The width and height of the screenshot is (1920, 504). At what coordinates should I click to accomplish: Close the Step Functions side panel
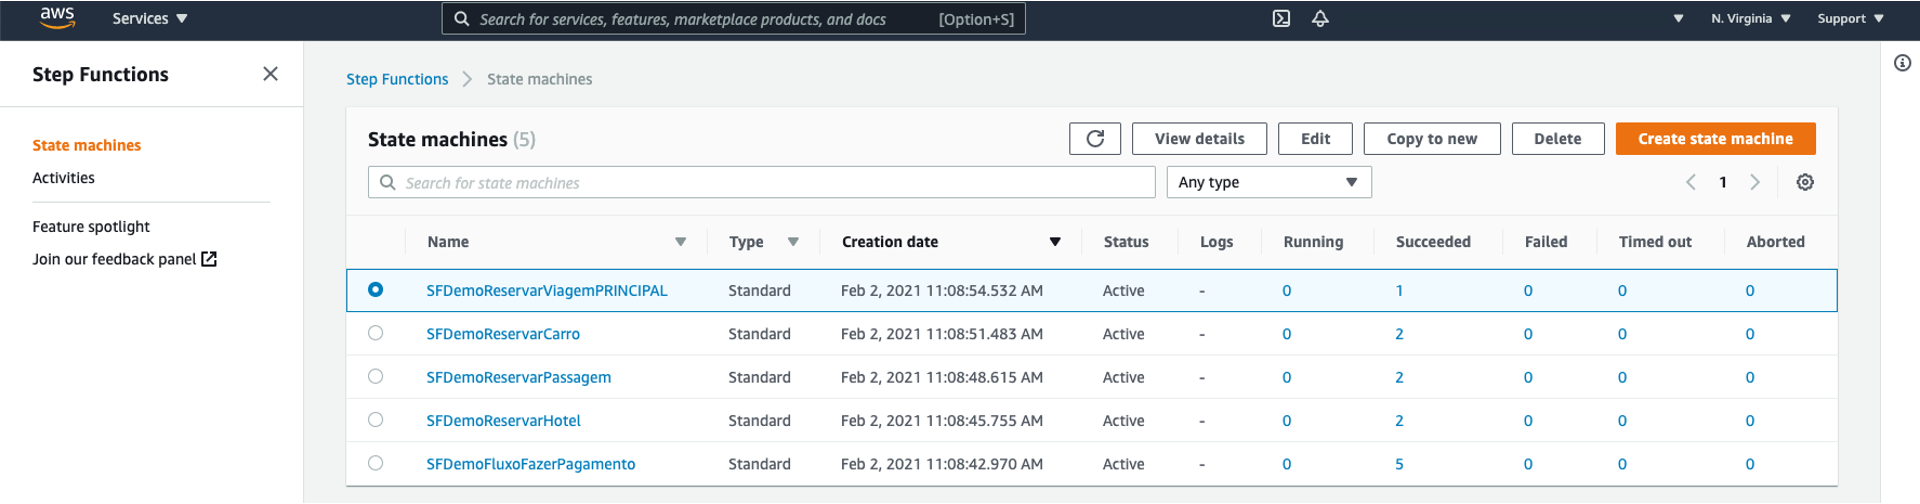tap(270, 74)
